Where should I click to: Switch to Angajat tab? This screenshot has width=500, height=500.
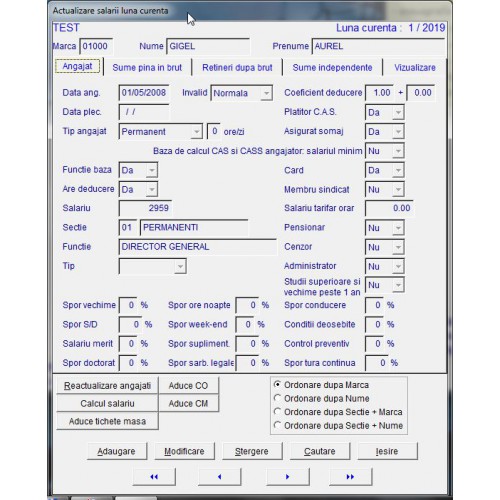77,66
